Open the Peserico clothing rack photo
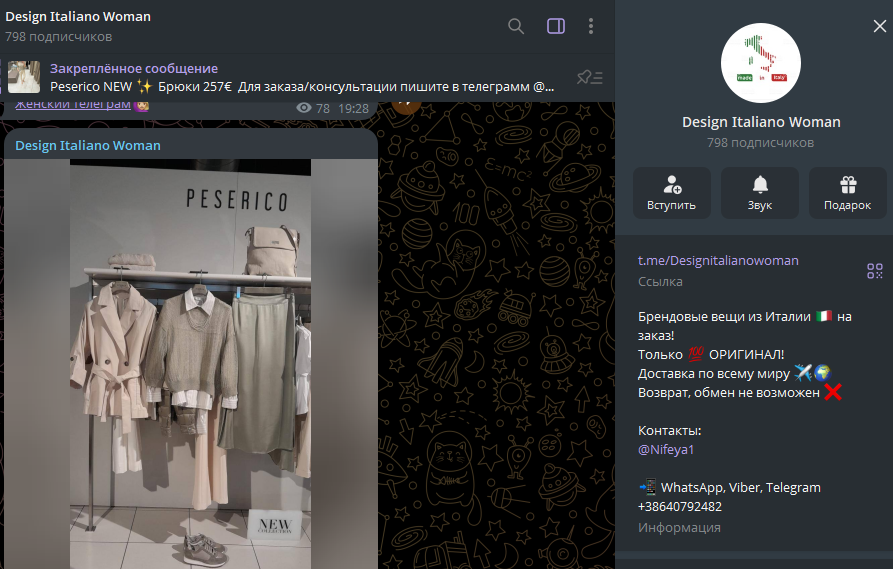The height and width of the screenshot is (569, 893). [191, 364]
